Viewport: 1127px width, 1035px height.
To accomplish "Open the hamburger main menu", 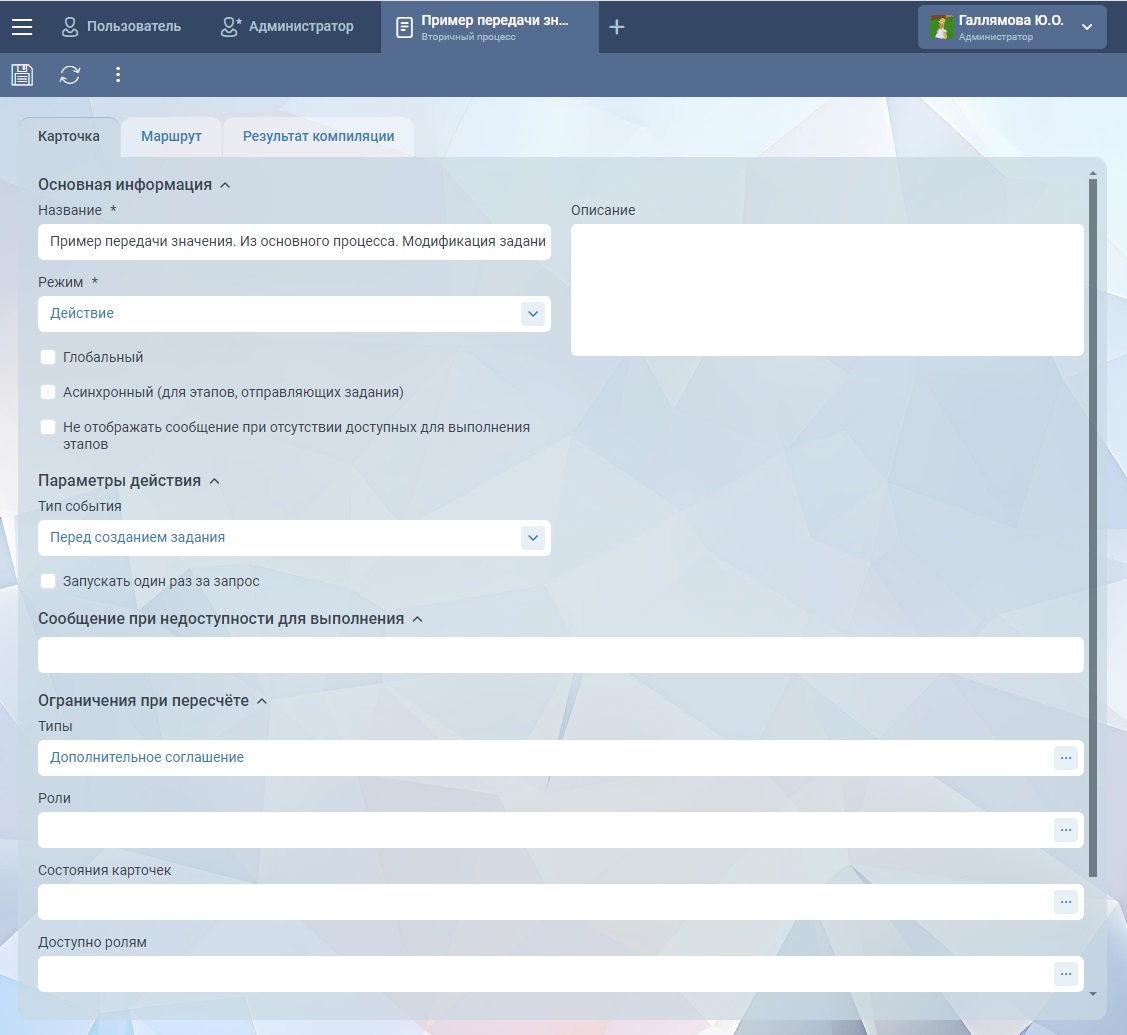I will tap(22, 27).
